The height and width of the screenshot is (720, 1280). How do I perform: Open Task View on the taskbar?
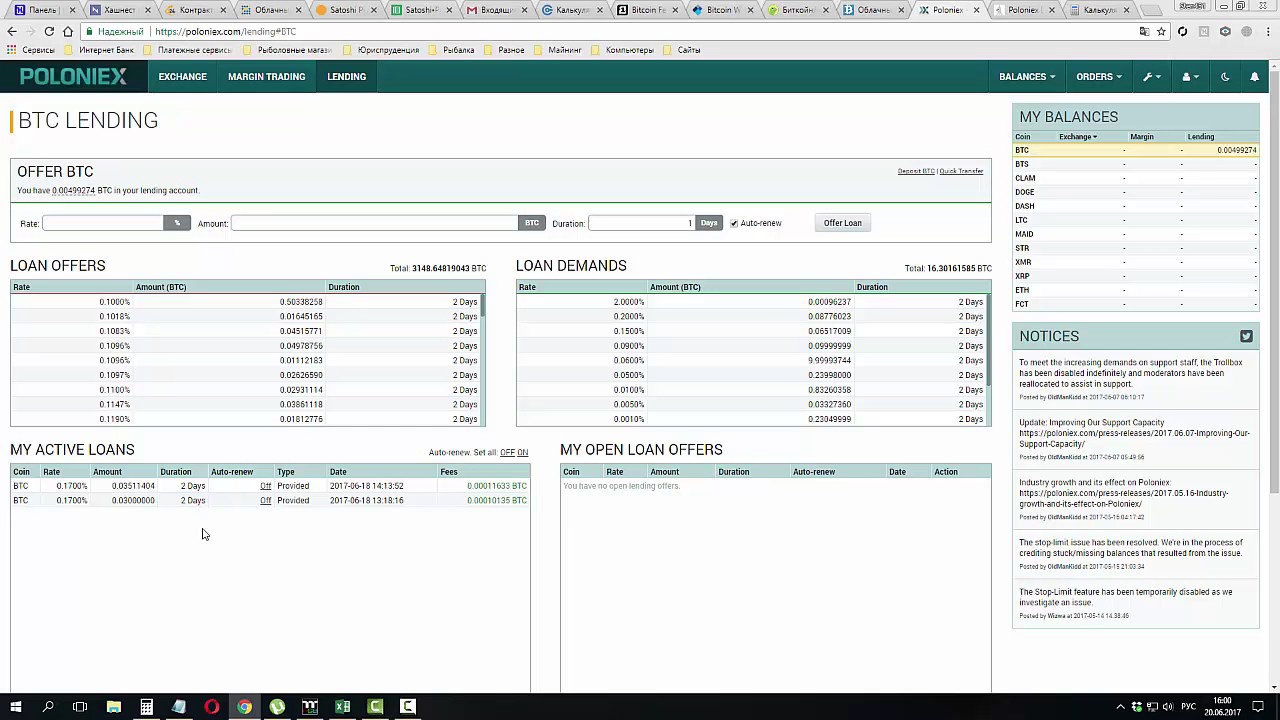point(80,707)
